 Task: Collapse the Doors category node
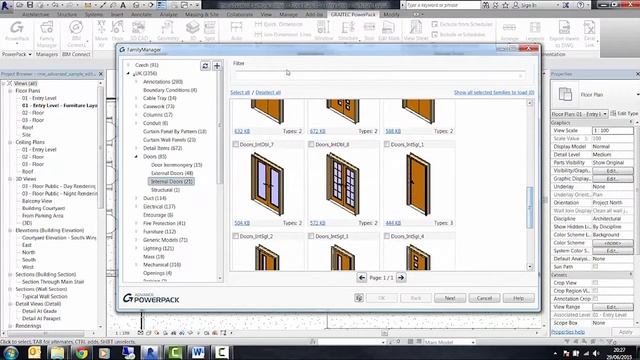[x=136, y=157]
